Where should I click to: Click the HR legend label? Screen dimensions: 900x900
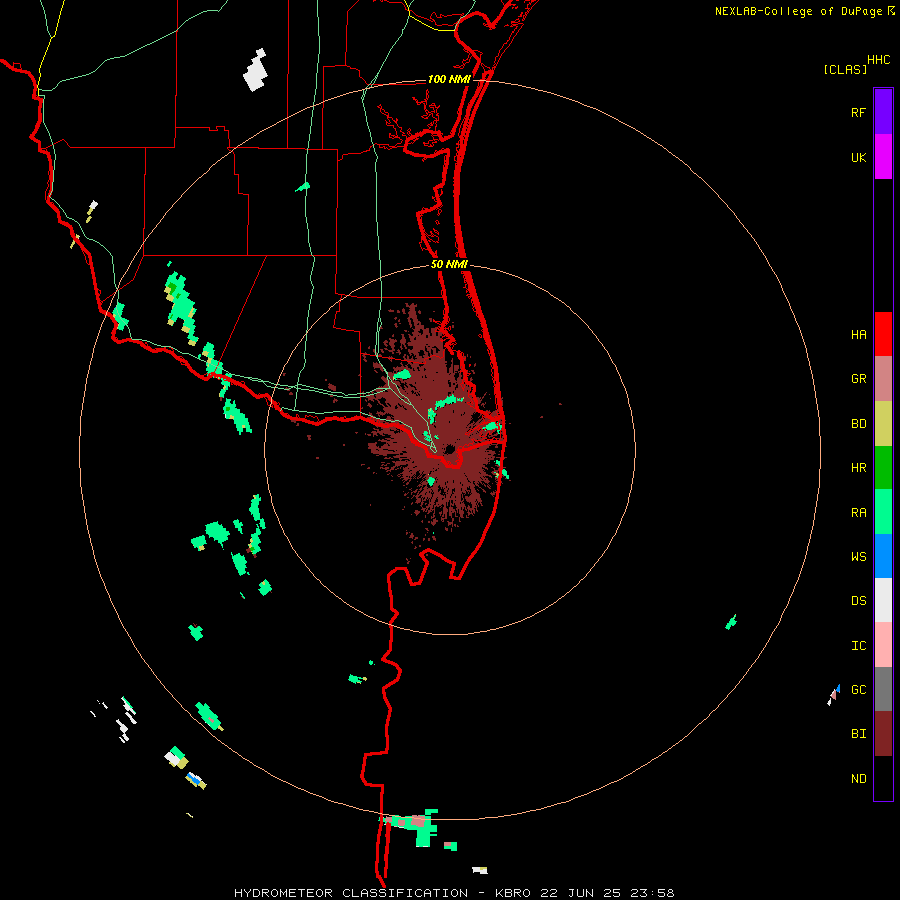[x=858, y=468]
